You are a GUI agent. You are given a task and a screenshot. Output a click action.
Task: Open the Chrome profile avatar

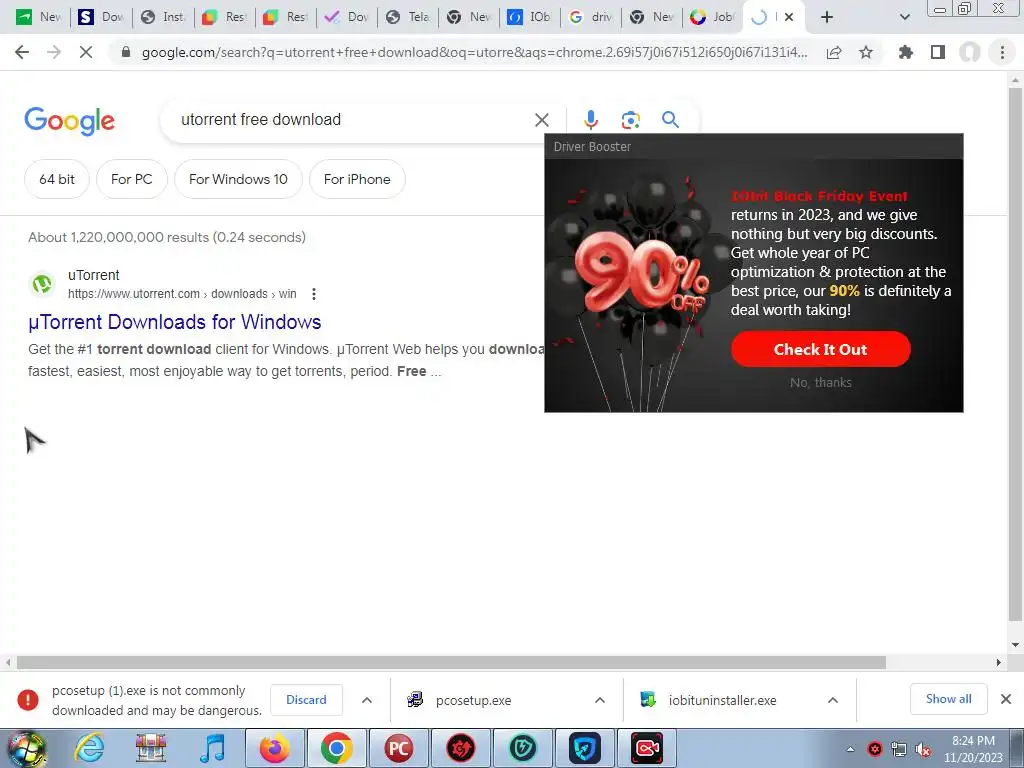970,52
